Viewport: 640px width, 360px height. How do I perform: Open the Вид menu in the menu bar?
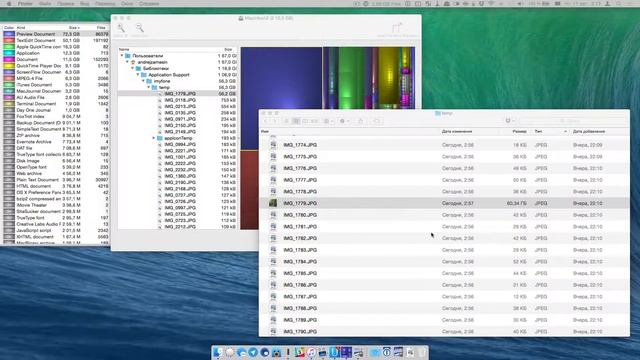(84, 4)
